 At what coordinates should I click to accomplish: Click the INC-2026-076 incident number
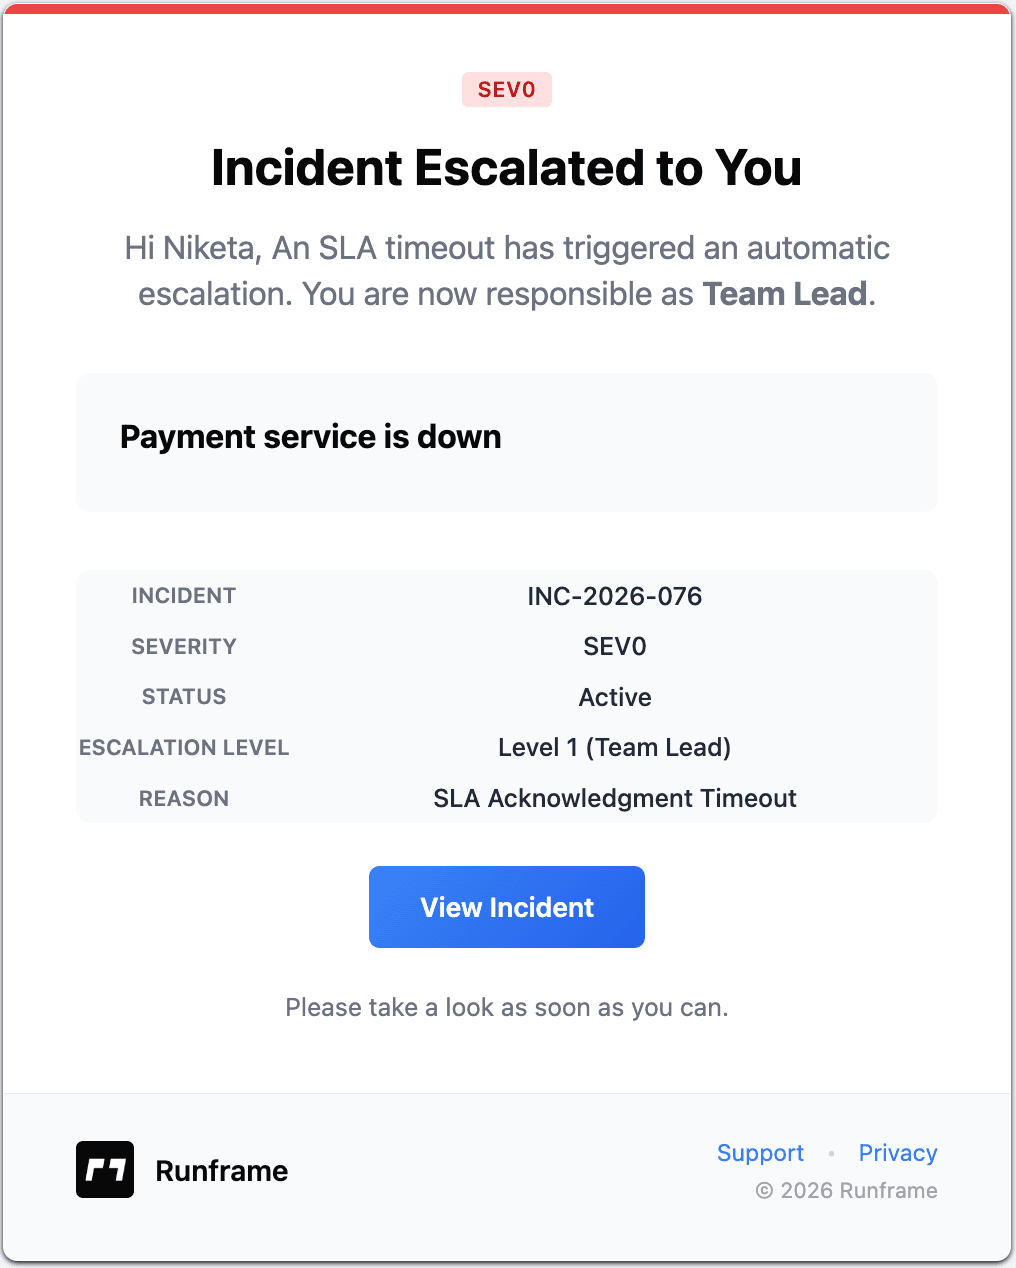(614, 596)
